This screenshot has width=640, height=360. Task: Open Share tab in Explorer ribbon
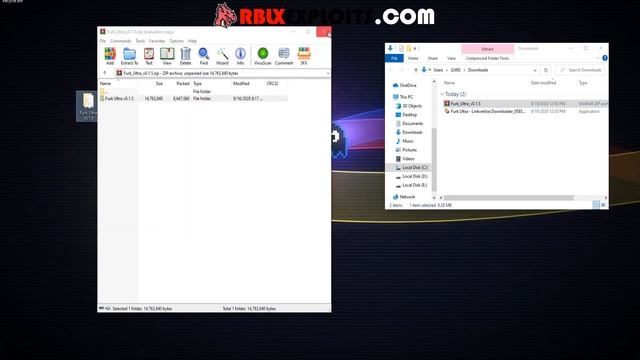(x=433, y=58)
